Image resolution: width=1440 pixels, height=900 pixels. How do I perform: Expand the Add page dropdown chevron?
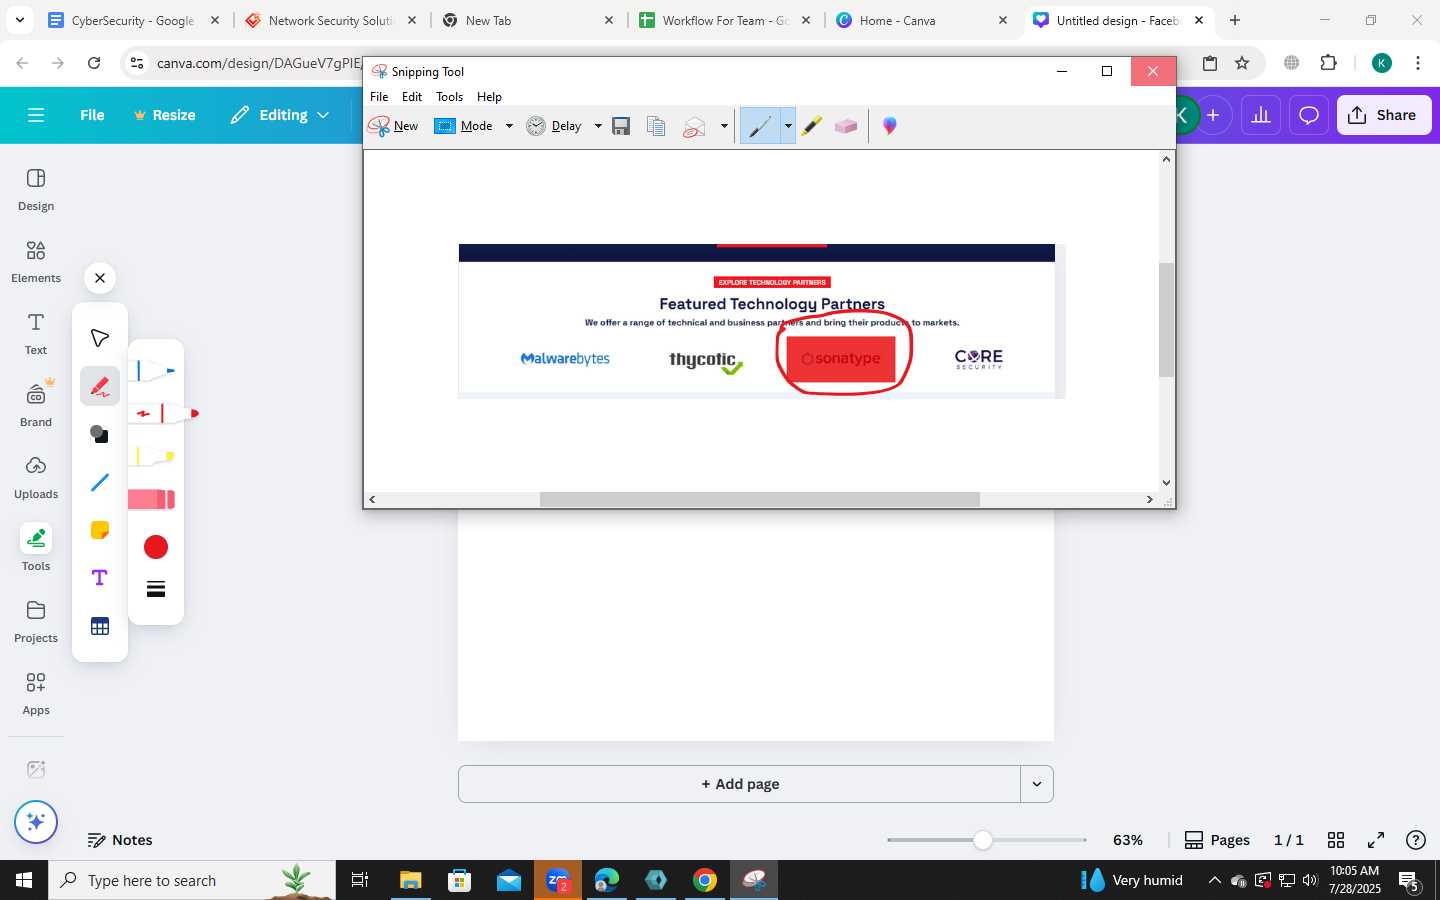point(1037,784)
